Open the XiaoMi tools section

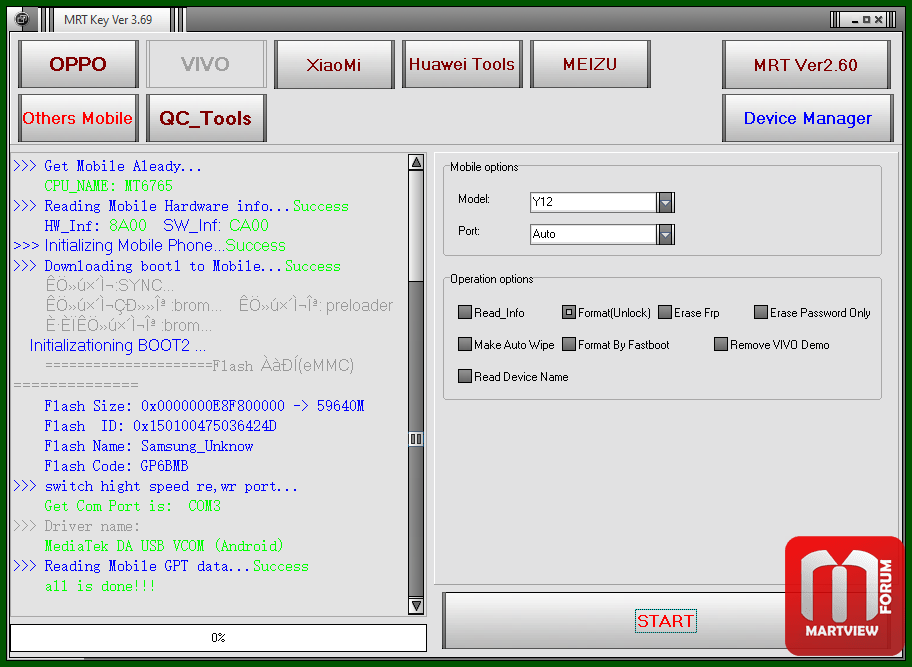[x=334, y=65]
